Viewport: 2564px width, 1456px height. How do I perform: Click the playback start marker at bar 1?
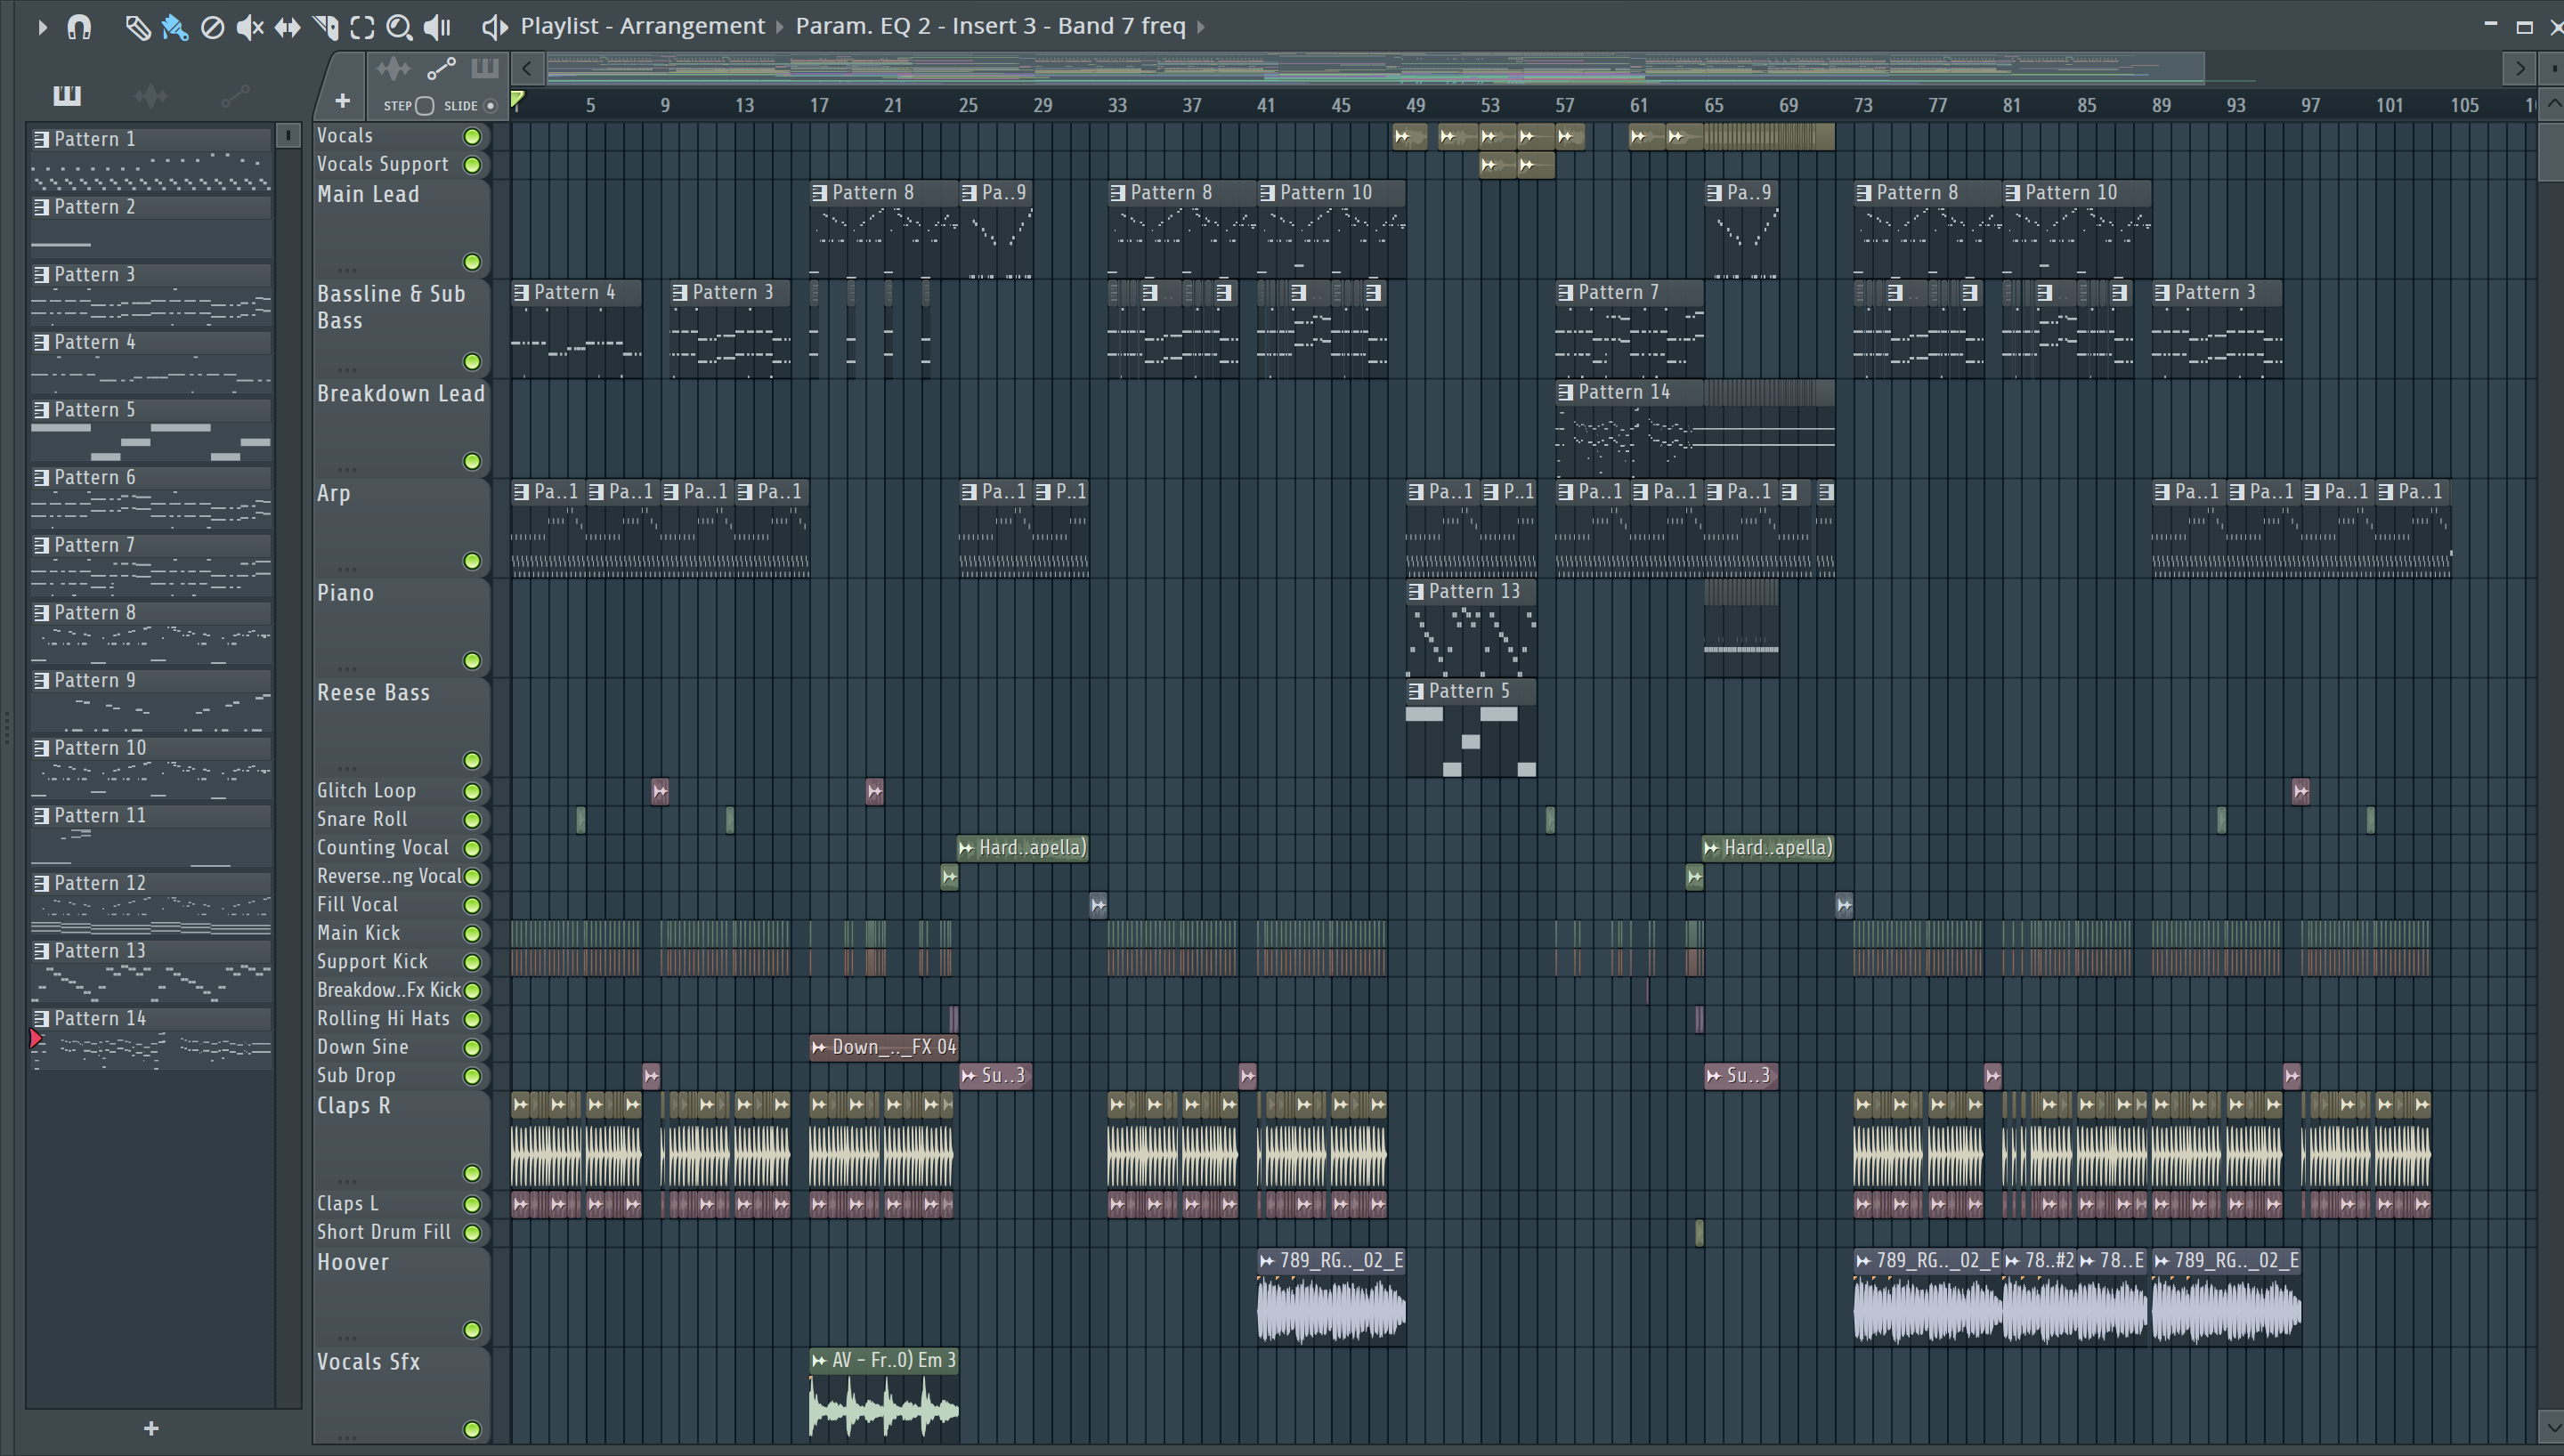(518, 100)
